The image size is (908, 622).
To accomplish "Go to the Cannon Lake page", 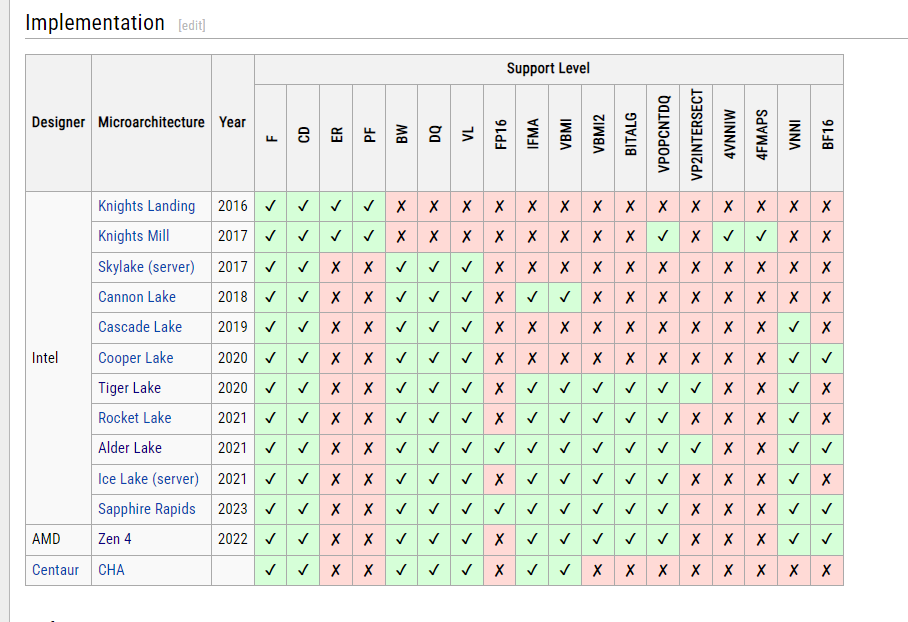I will point(136,297).
